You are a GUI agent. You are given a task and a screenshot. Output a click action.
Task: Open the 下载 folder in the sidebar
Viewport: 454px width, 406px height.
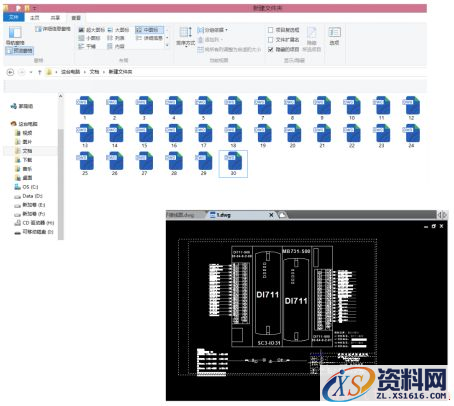[x=24, y=160]
